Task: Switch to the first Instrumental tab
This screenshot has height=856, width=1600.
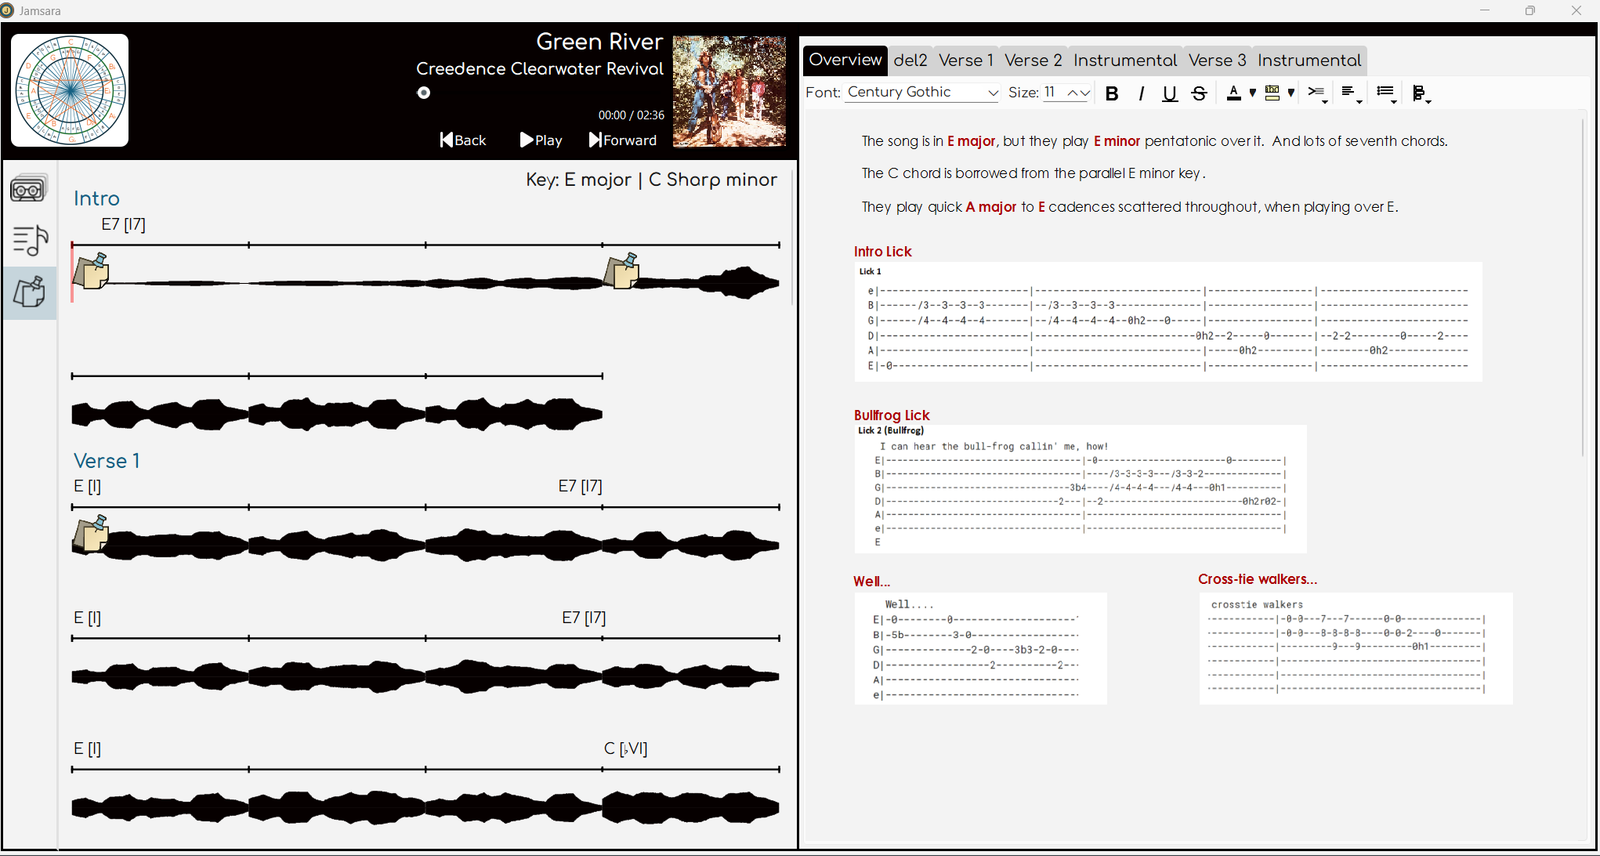Action: pos(1125,60)
